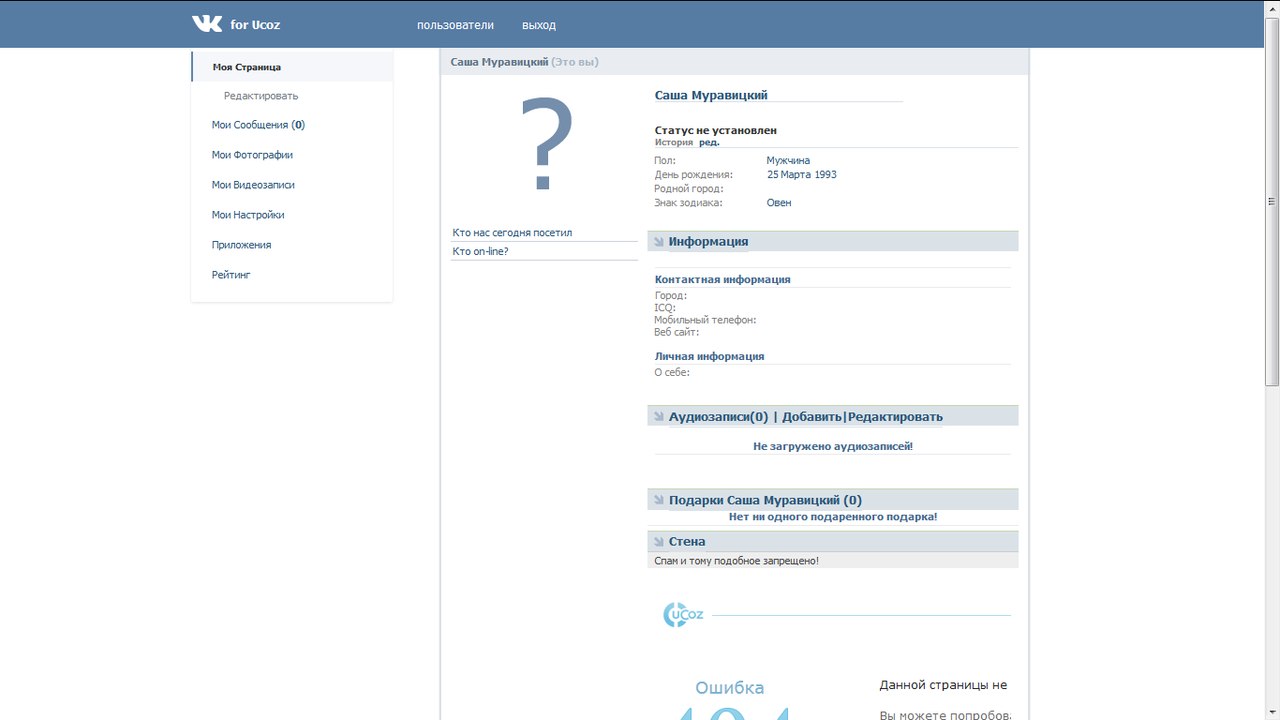Click the vertical scrollbar thumb
This screenshot has width=1280, height=720.
[x=1272, y=200]
